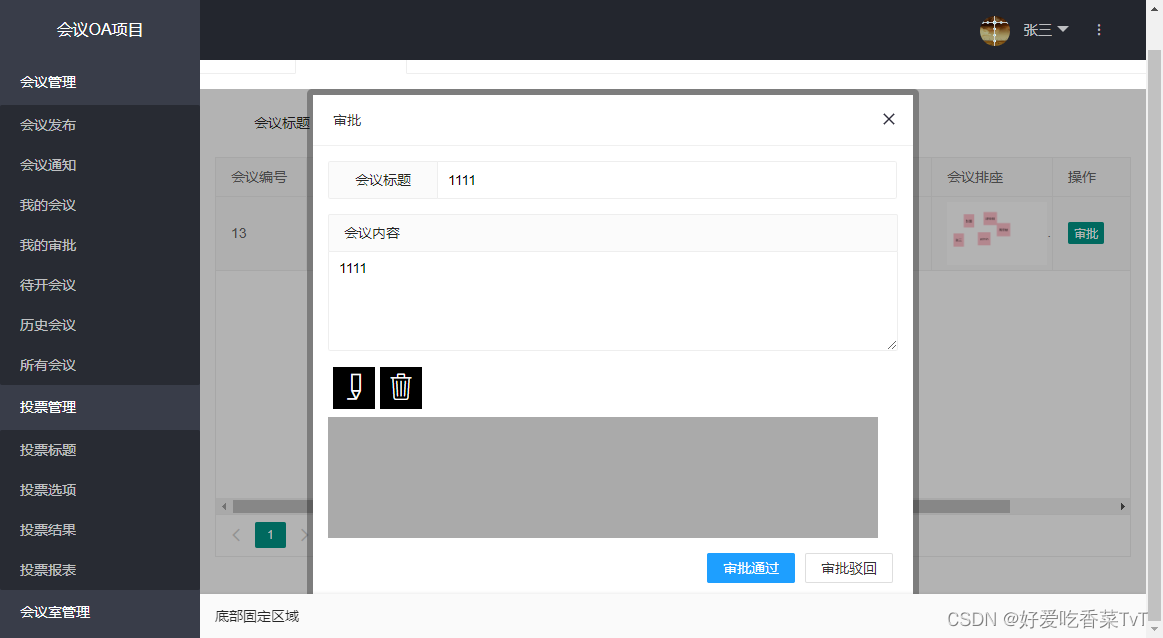1163x638 pixels.
Task: Expand the 张三 user dropdown
Action: pos(1046,30)
